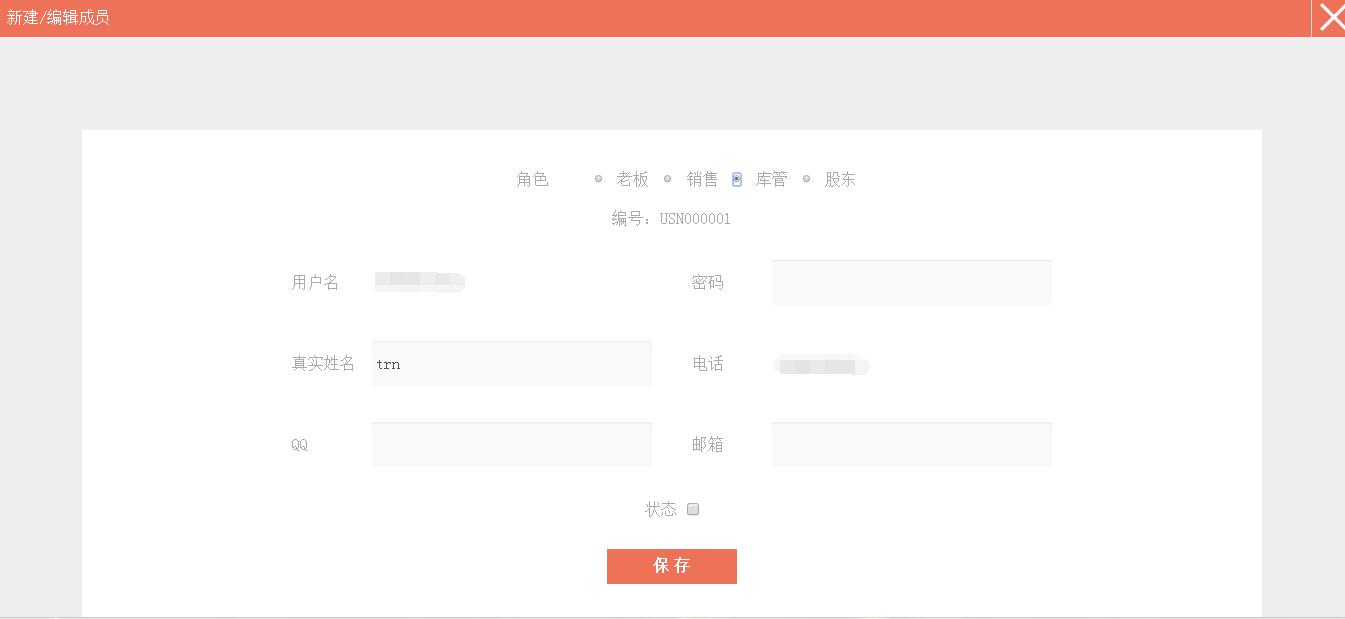Click the QQ input field
Screen dimensions: 1345x619
pyautogui.click(x=511, y=444)
